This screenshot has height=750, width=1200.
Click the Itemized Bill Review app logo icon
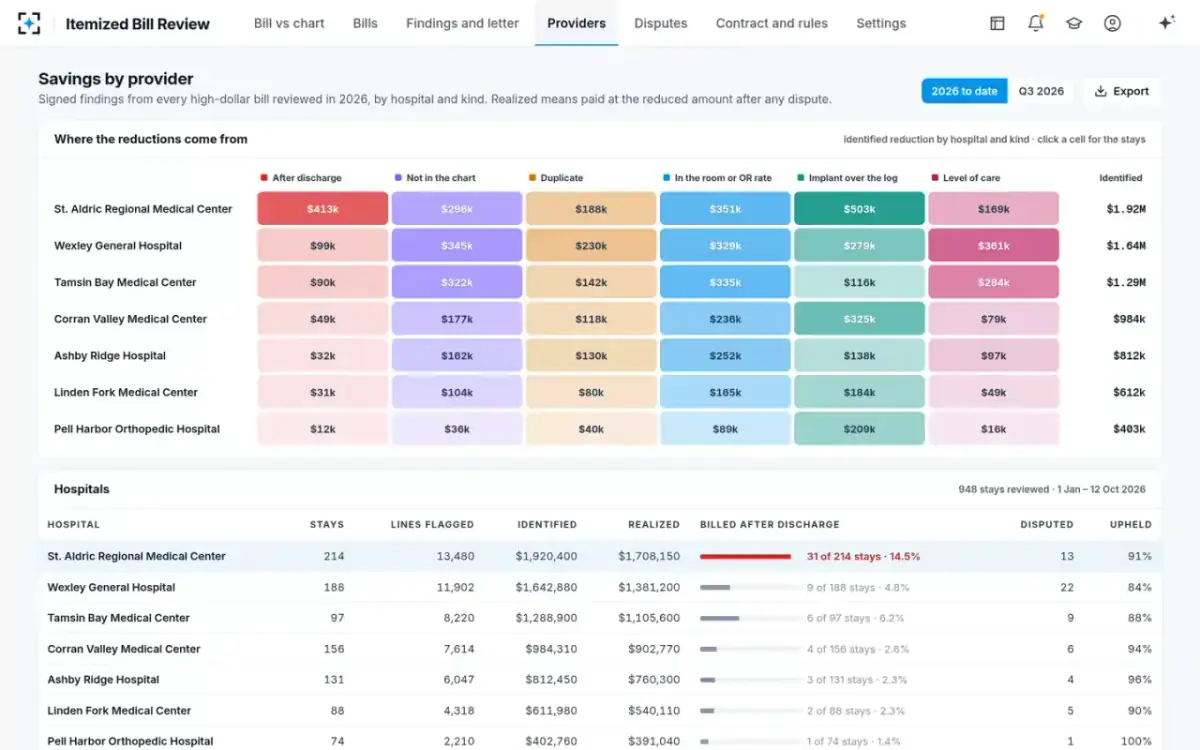[30, 23]
